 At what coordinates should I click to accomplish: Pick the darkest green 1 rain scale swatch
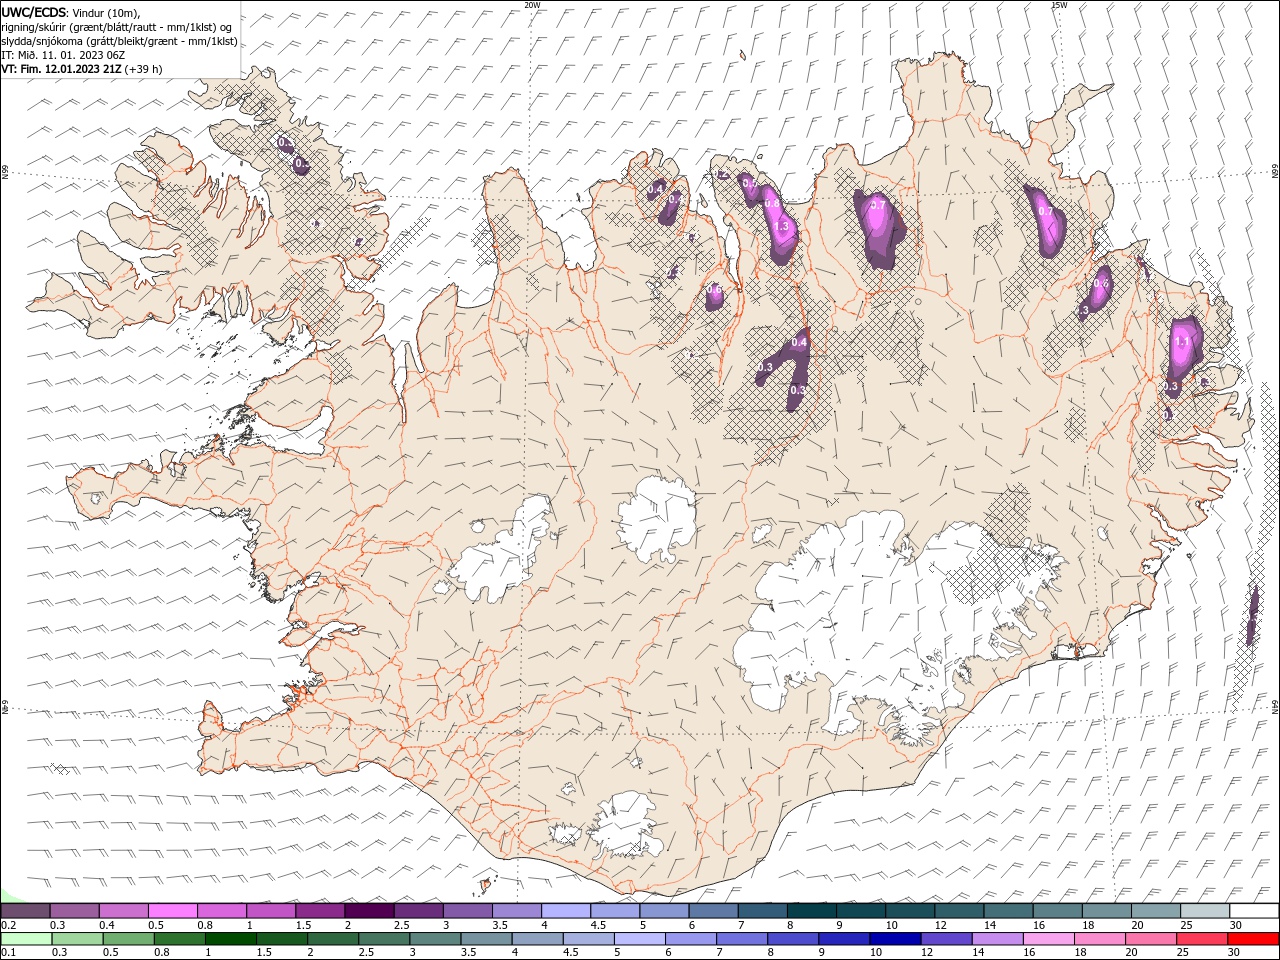(230, 939)
